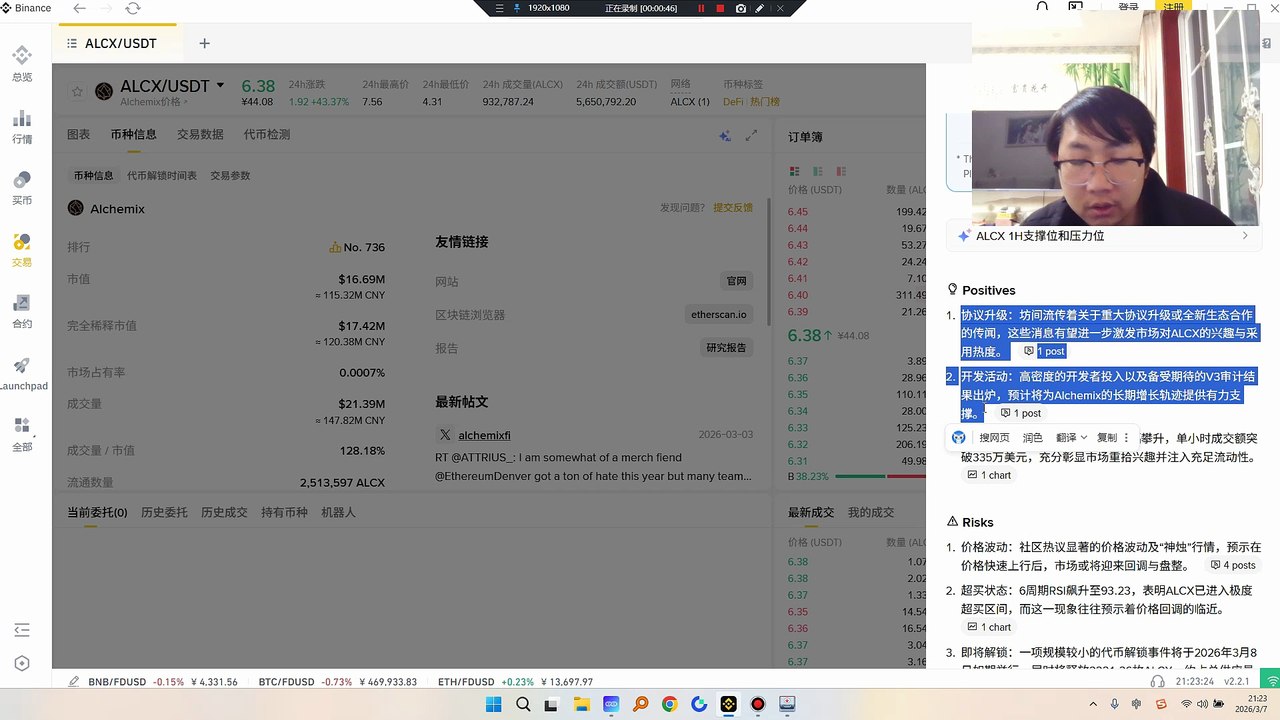Screen dimensions: 1280x720
Task: Stop recording with the red square
Action: [719, 8]
